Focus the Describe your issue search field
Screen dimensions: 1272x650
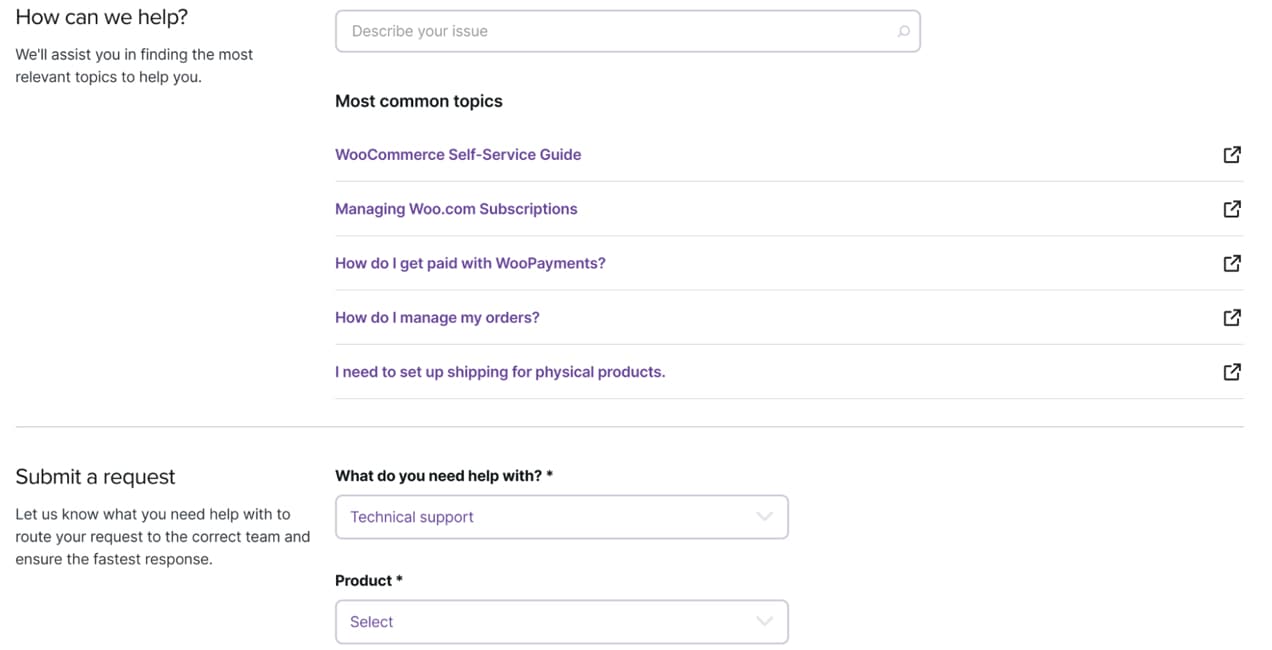coord(627,31)
